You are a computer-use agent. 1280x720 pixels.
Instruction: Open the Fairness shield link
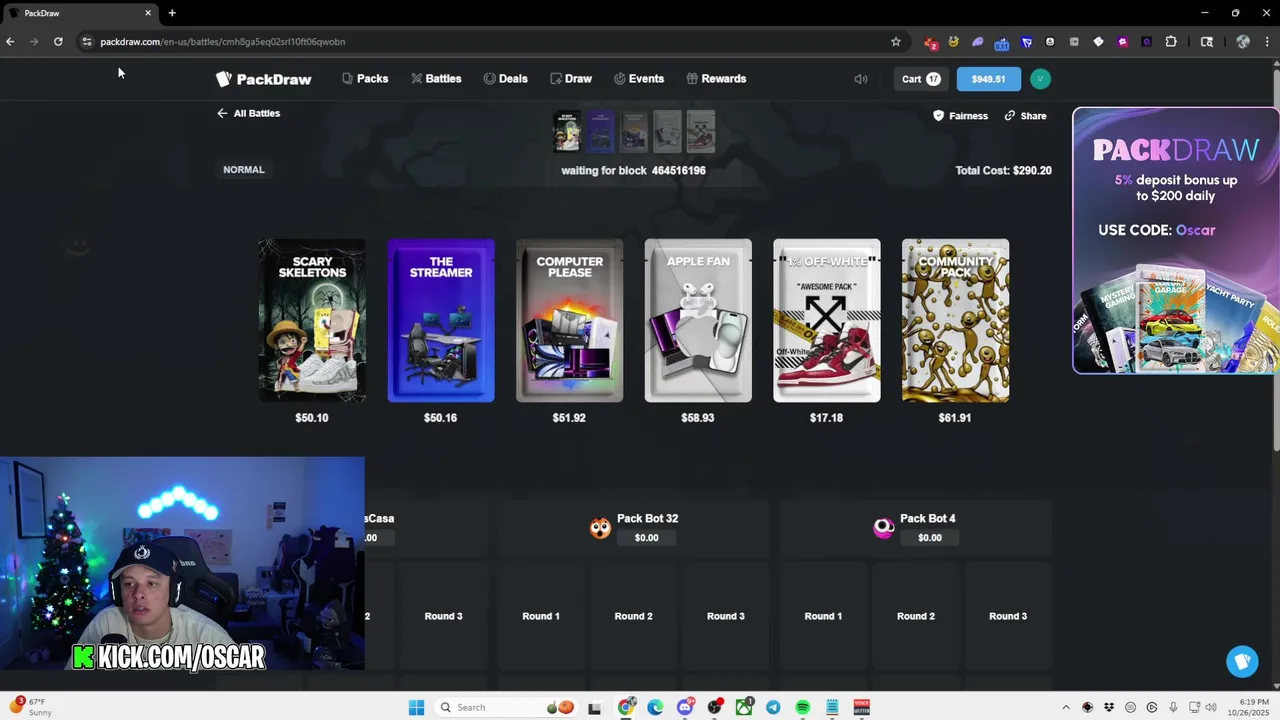tap(960, 116)
